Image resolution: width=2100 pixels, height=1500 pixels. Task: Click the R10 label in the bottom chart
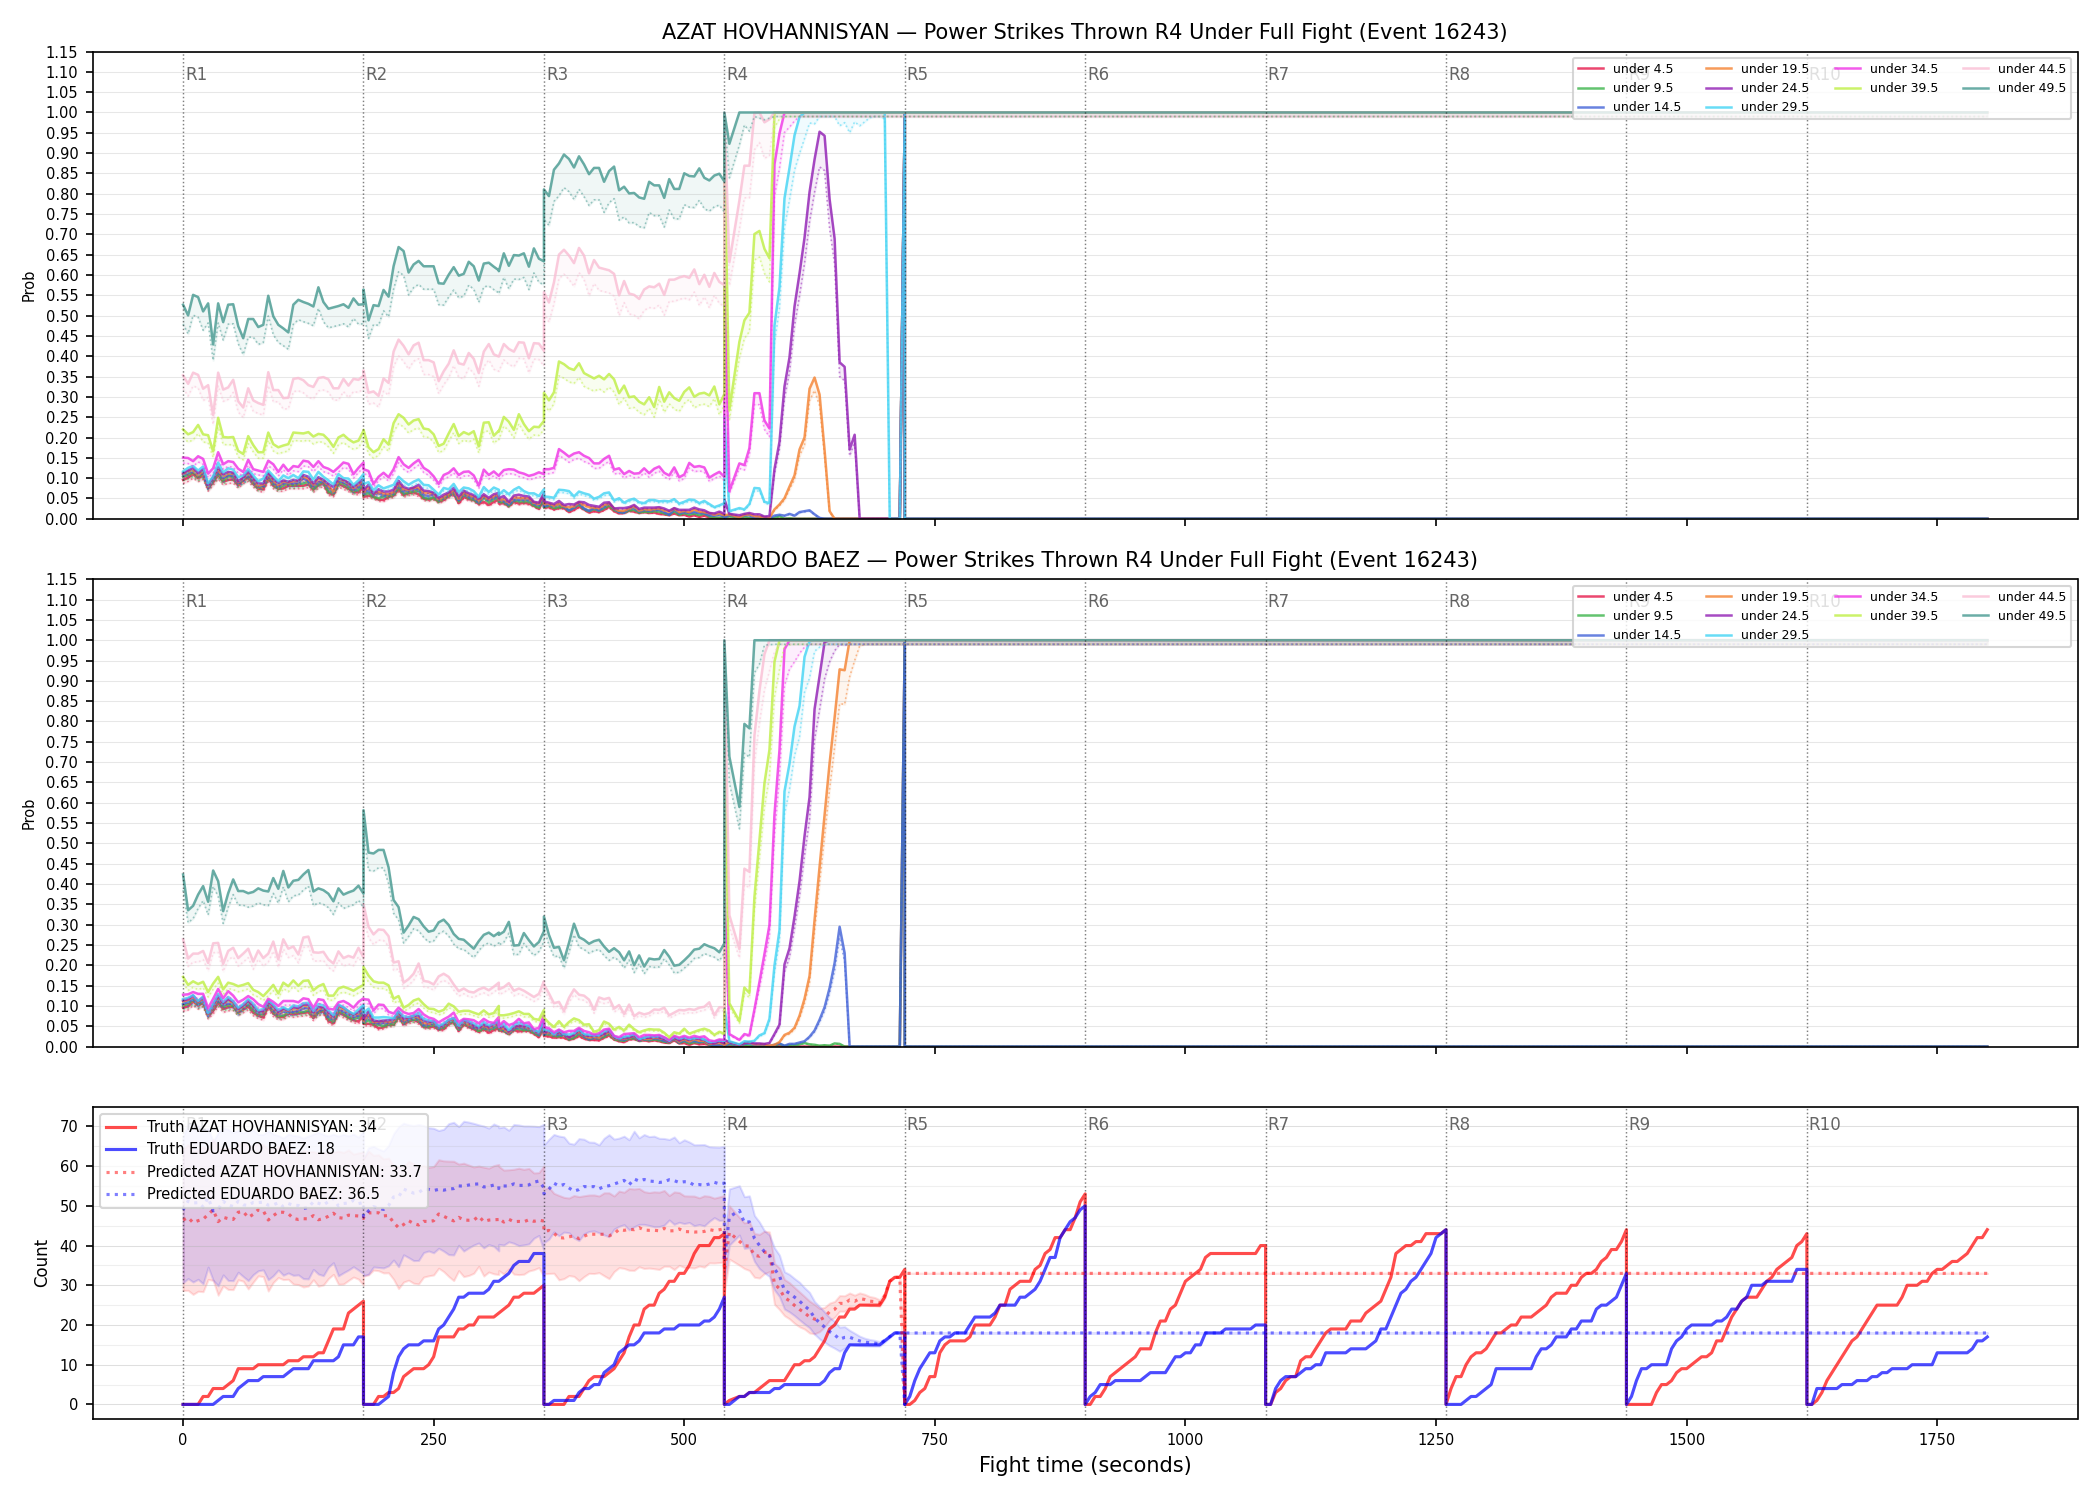(x=1824, y=1124)
